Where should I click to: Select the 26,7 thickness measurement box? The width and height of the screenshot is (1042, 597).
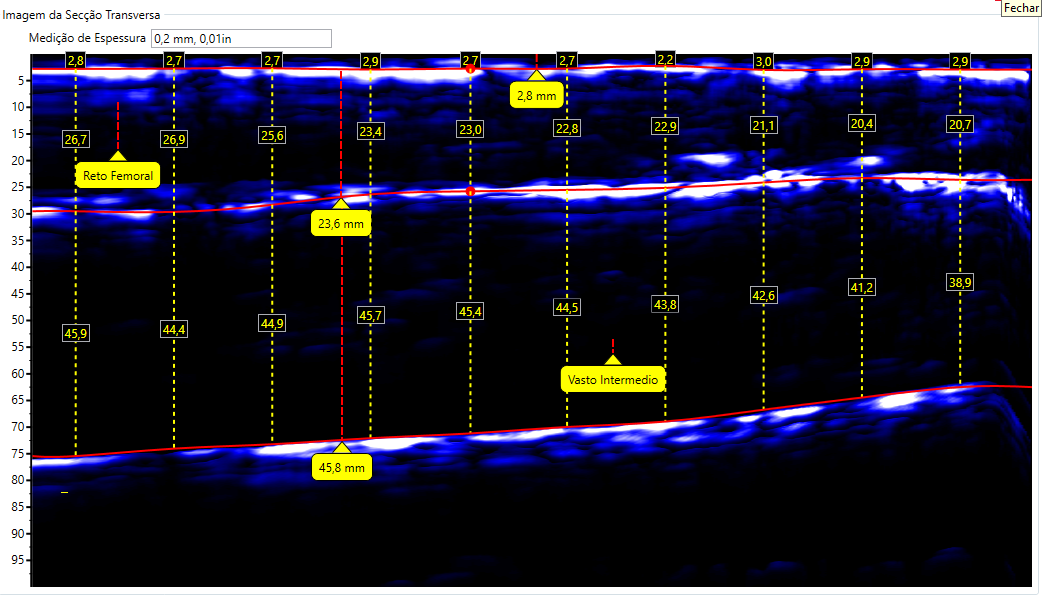tap(76, 139)
